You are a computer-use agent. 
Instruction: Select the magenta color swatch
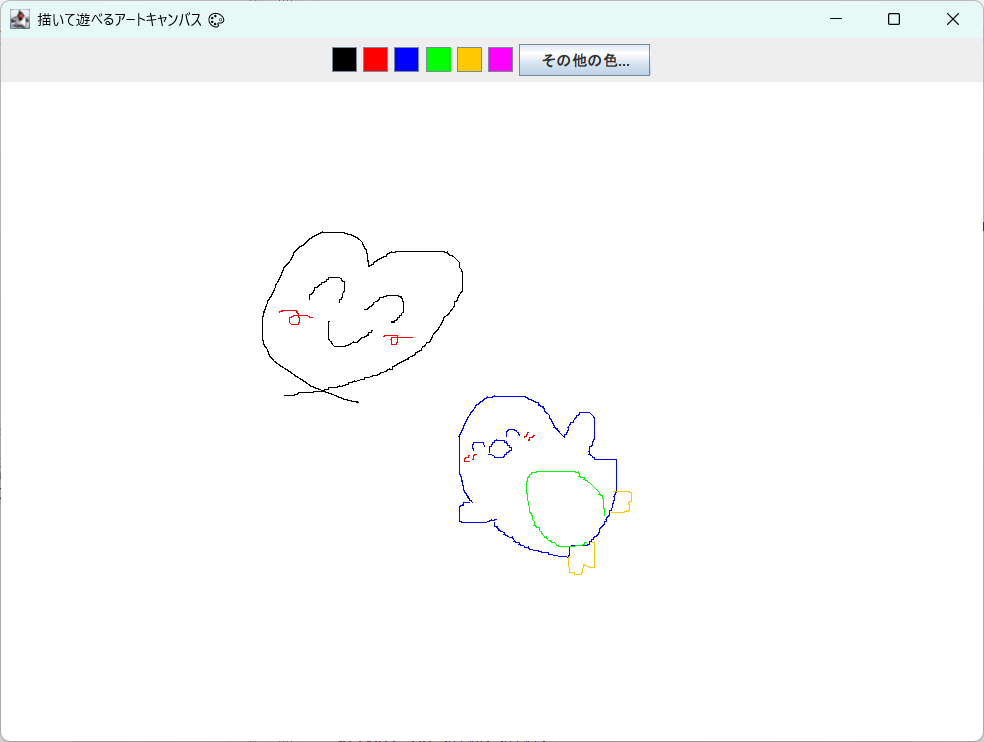(499, 59)
